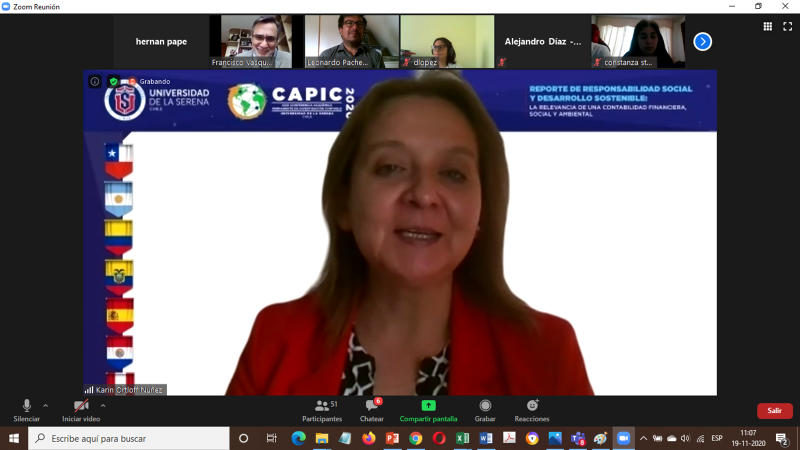Start camera with Iniciar video
Image resolution: width=800 pixels, height=450 pixels.
(x=81, y=411)
